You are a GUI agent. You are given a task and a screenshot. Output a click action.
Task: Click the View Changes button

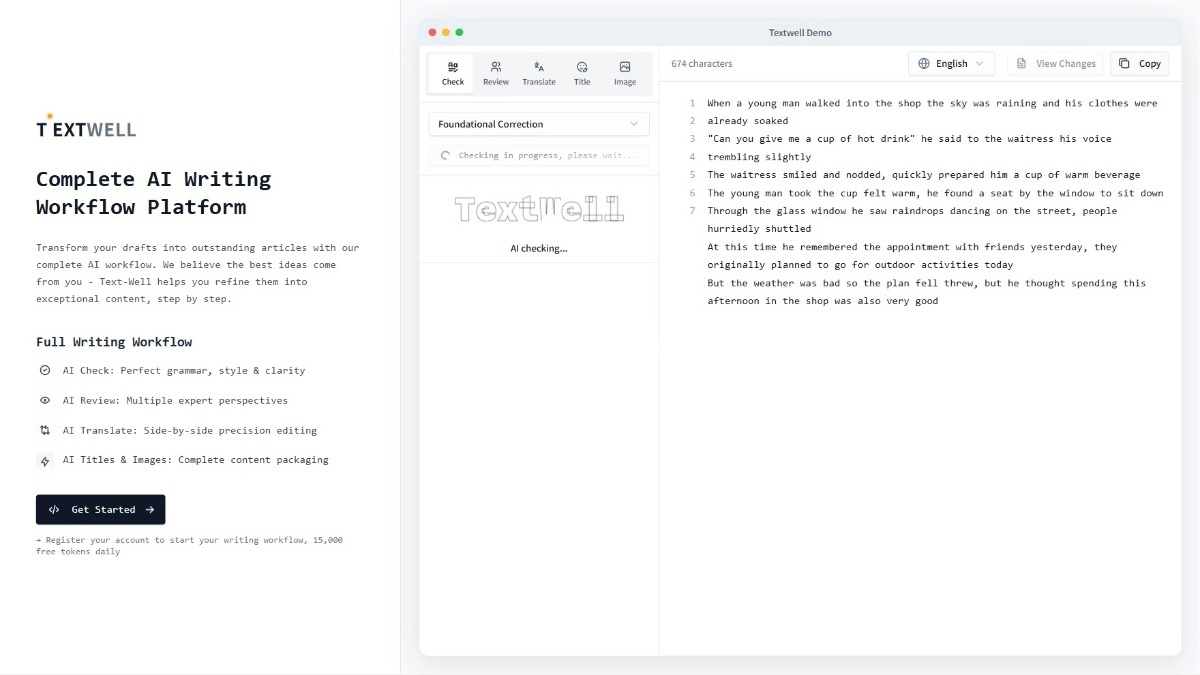pyautogui.click(x=1056, y=63)
